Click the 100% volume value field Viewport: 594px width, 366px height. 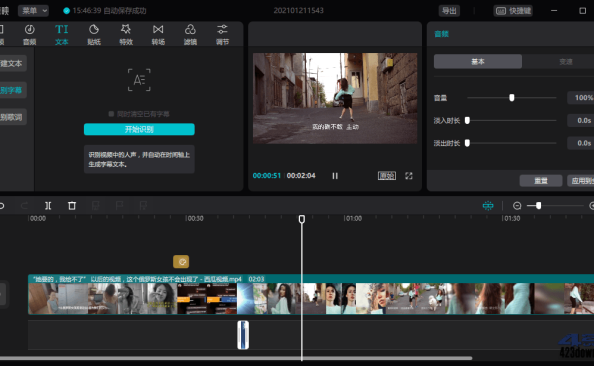coord(581,98)
